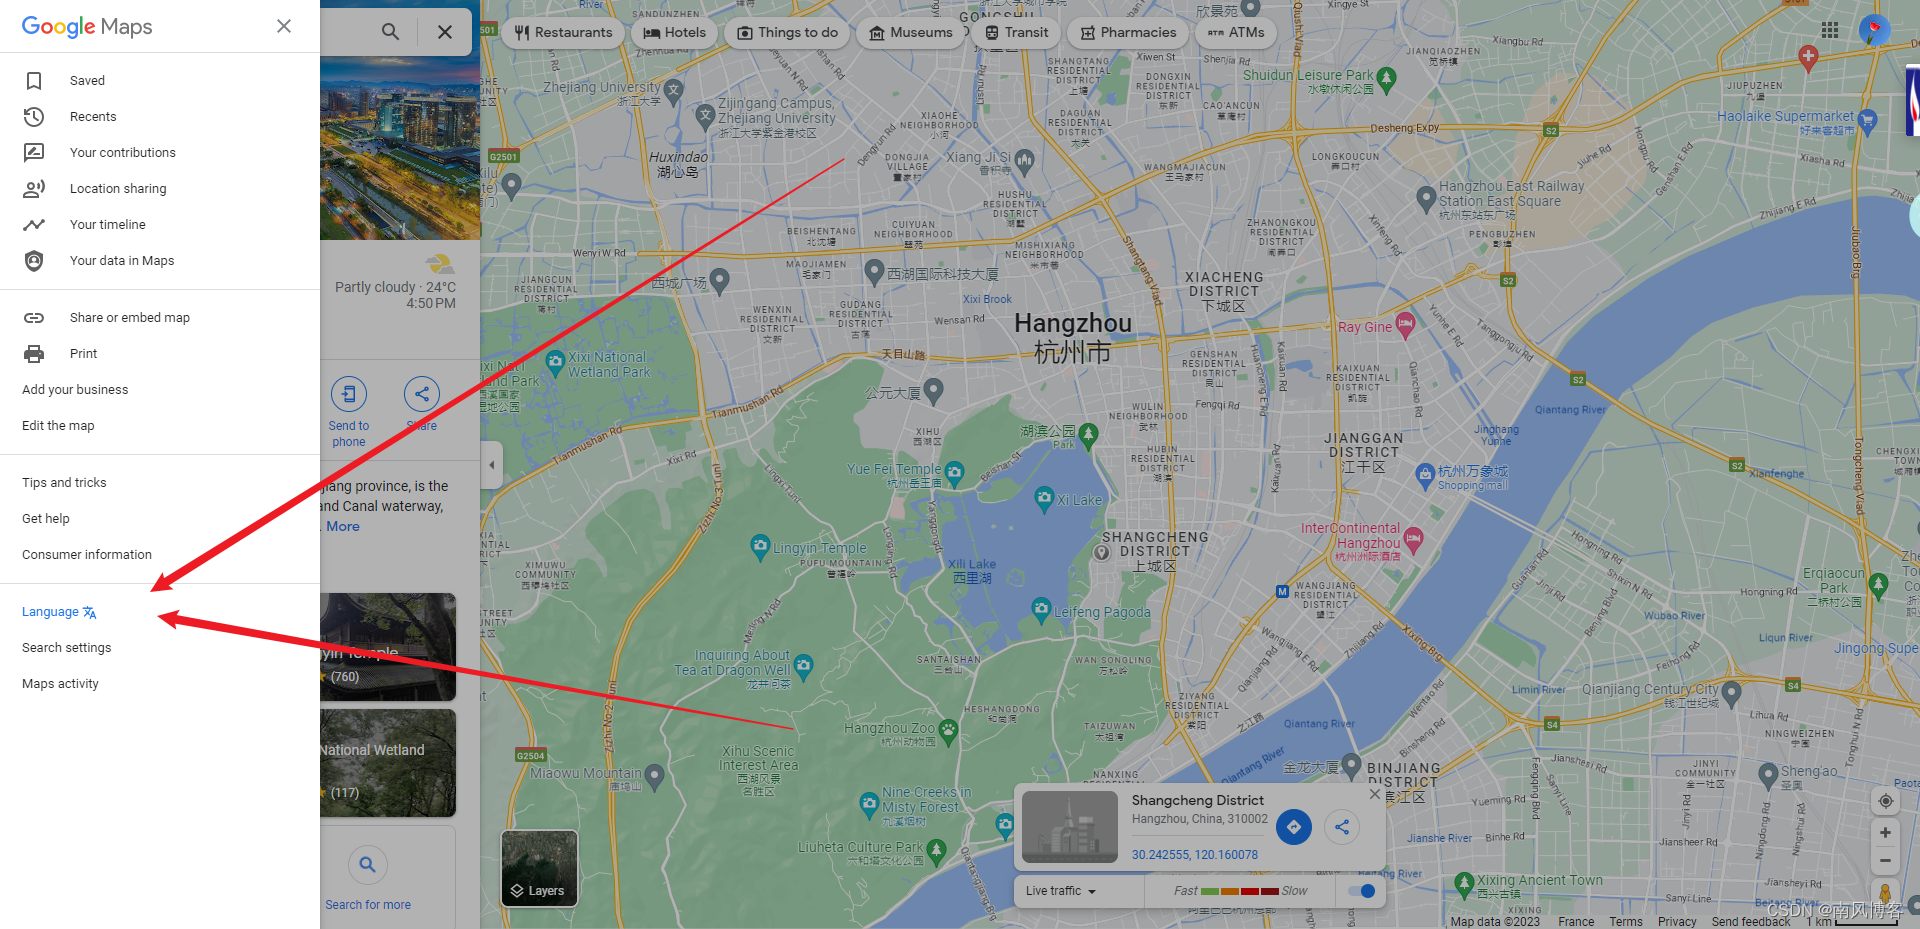Open Consumer information entry
The width and height of the screenshot is (1920, 929).
coord(87,555)
